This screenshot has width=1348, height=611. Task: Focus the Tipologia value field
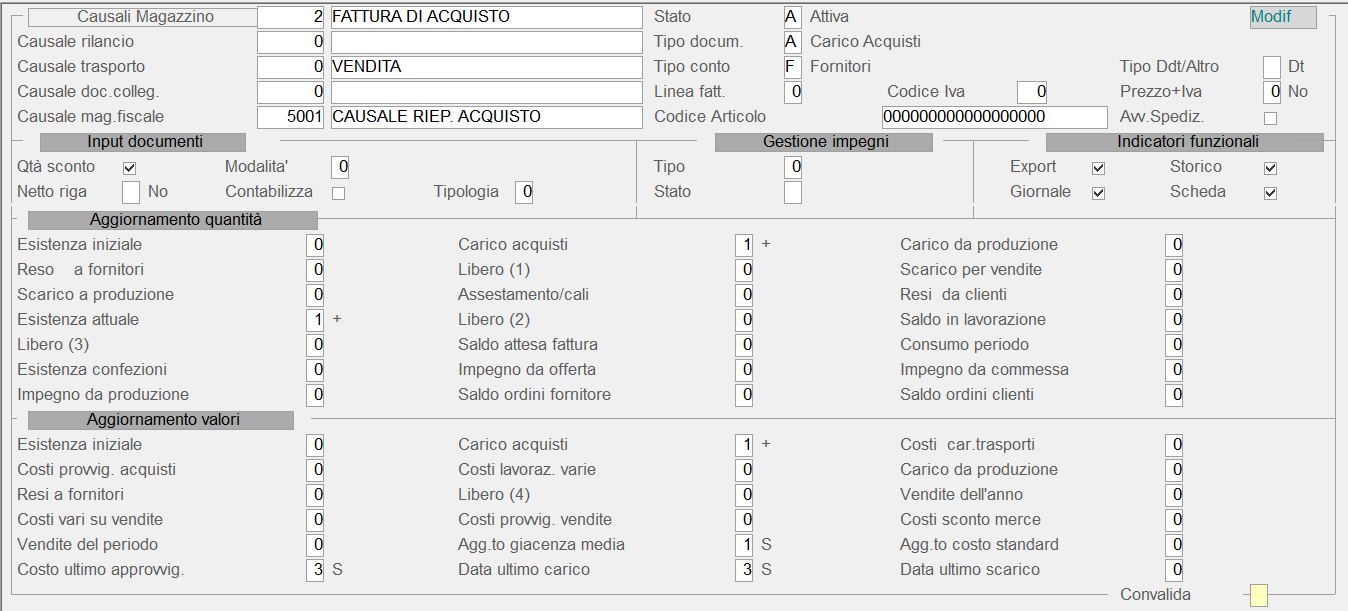point(524,192)
